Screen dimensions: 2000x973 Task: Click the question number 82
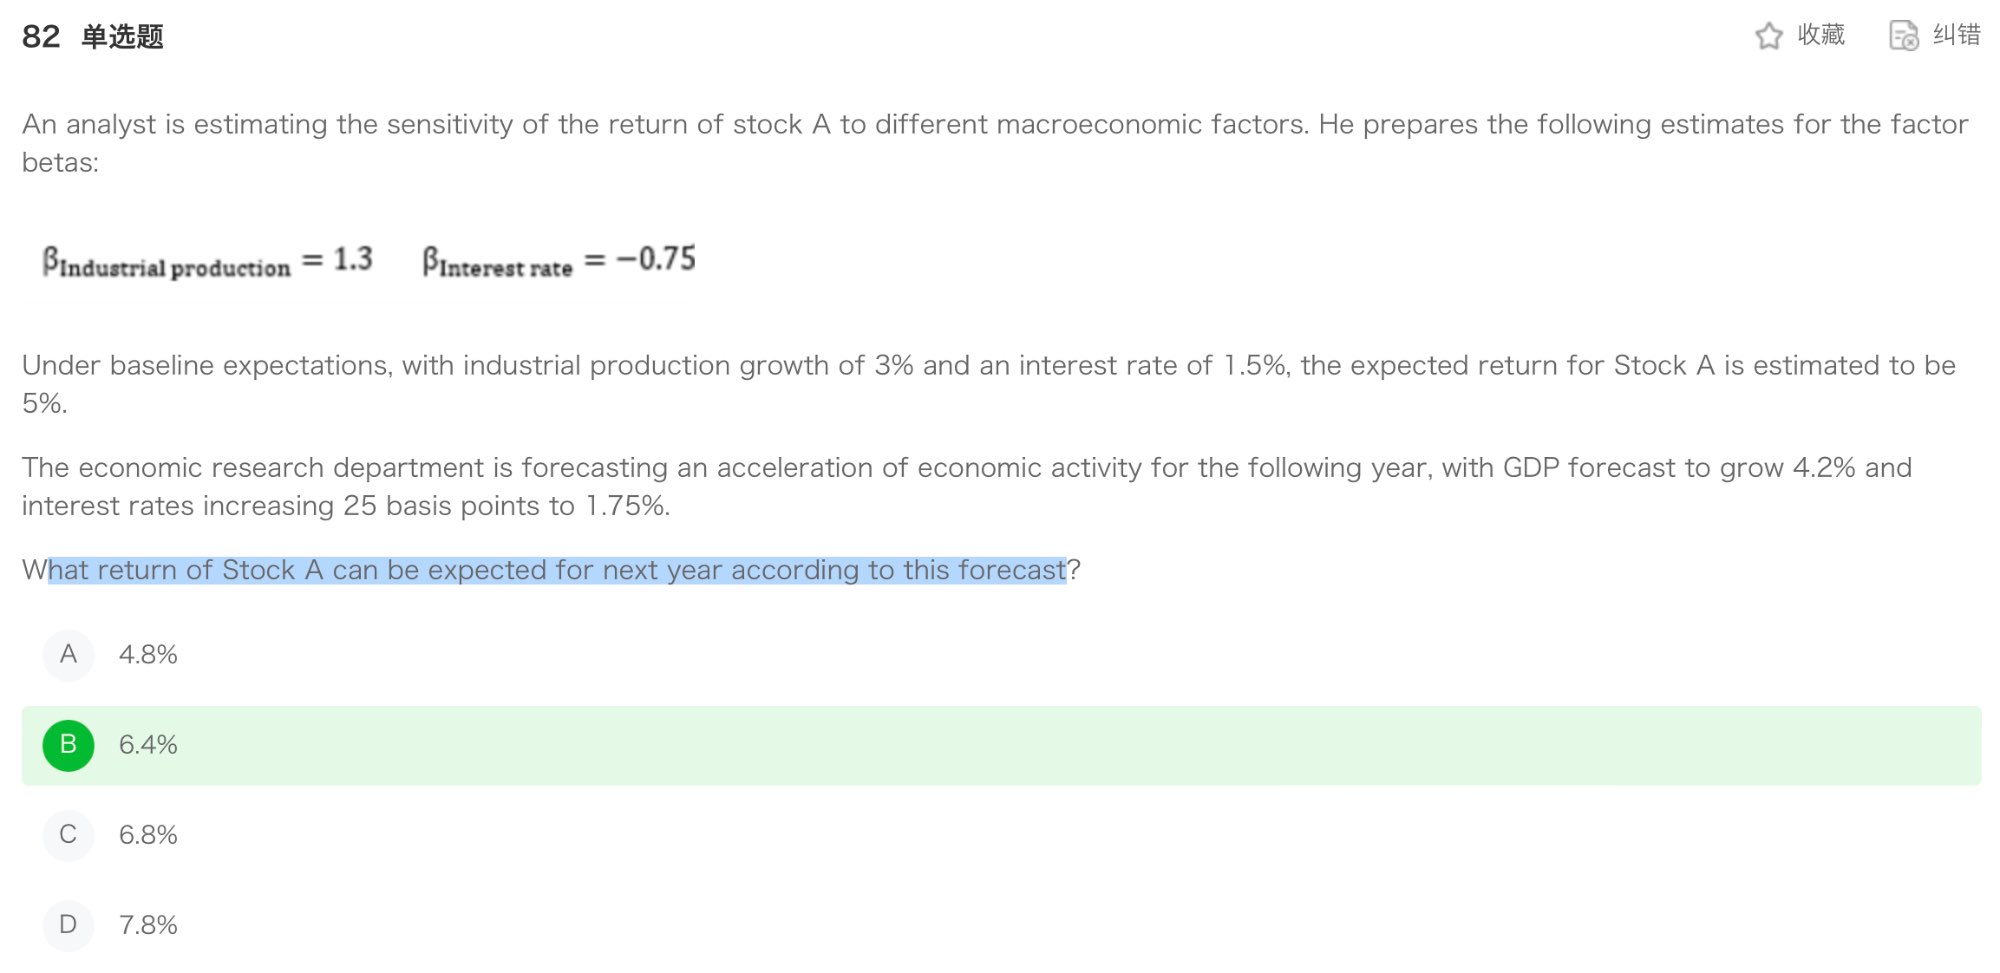pyautogui.click(x=41, y=37)
